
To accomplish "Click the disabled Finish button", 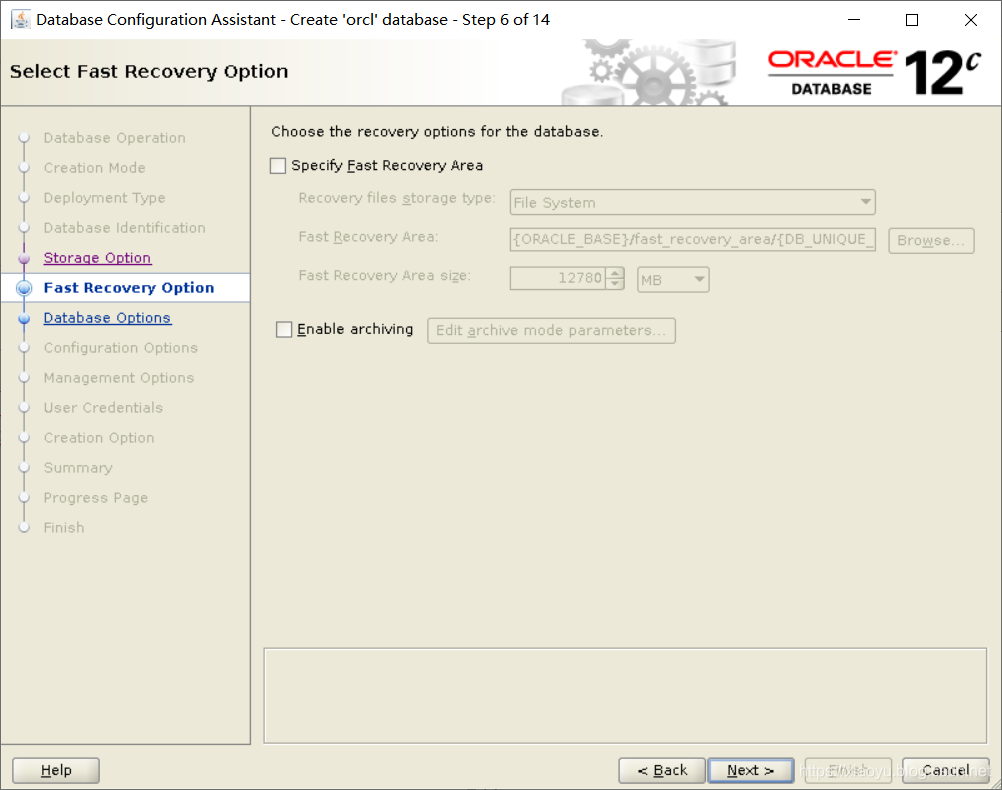I will [848, 770].
